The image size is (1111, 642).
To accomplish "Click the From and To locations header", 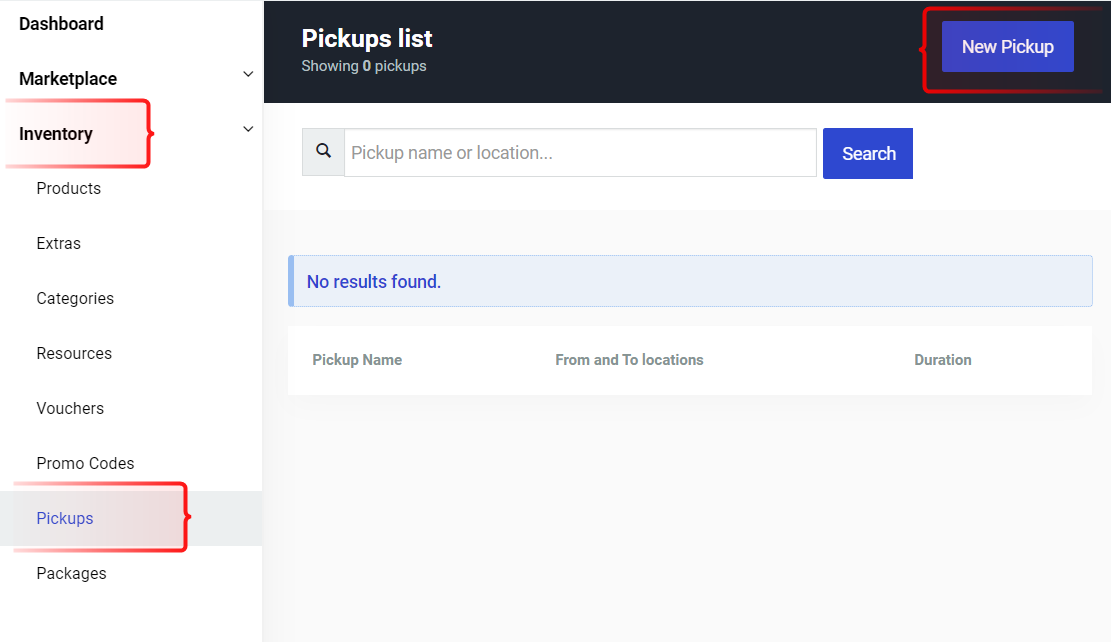I will pyautogui.click(x=629, y=360).
